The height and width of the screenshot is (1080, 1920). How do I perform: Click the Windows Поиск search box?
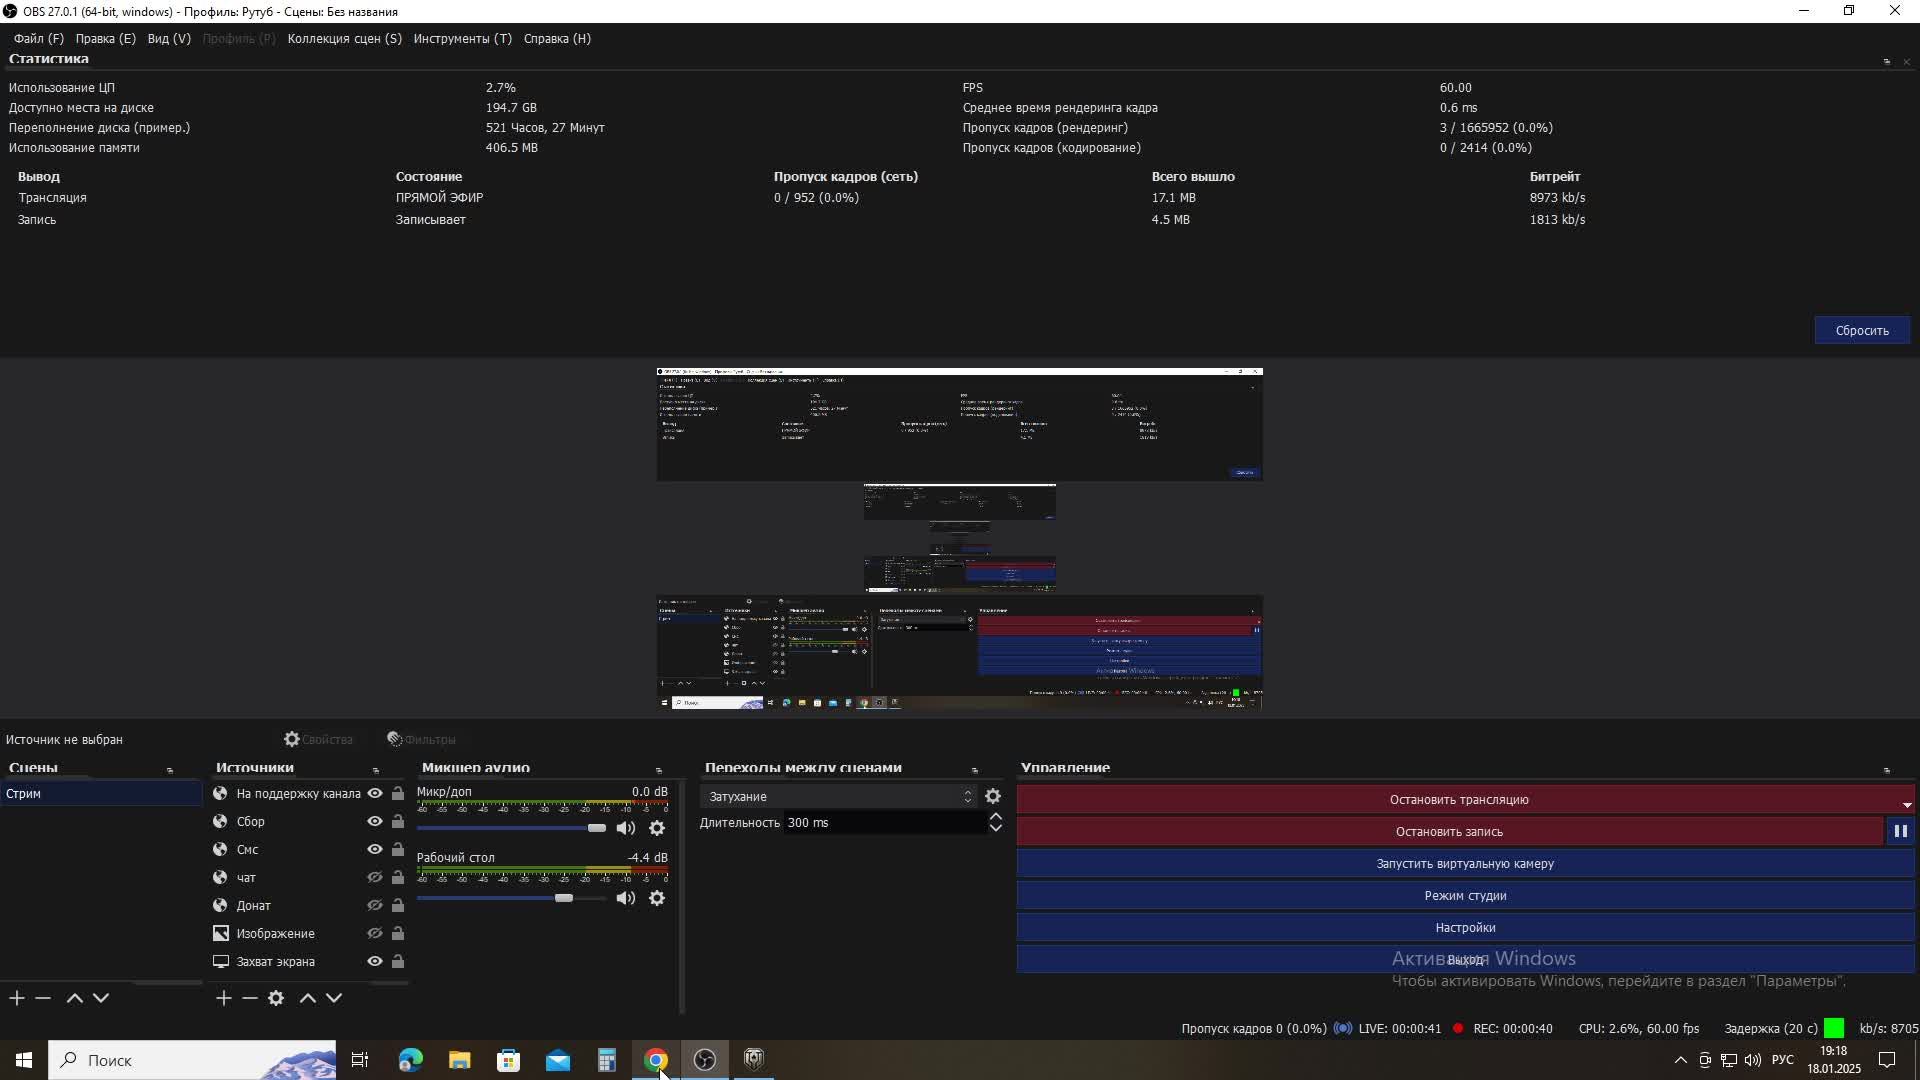coord(193,1060)
